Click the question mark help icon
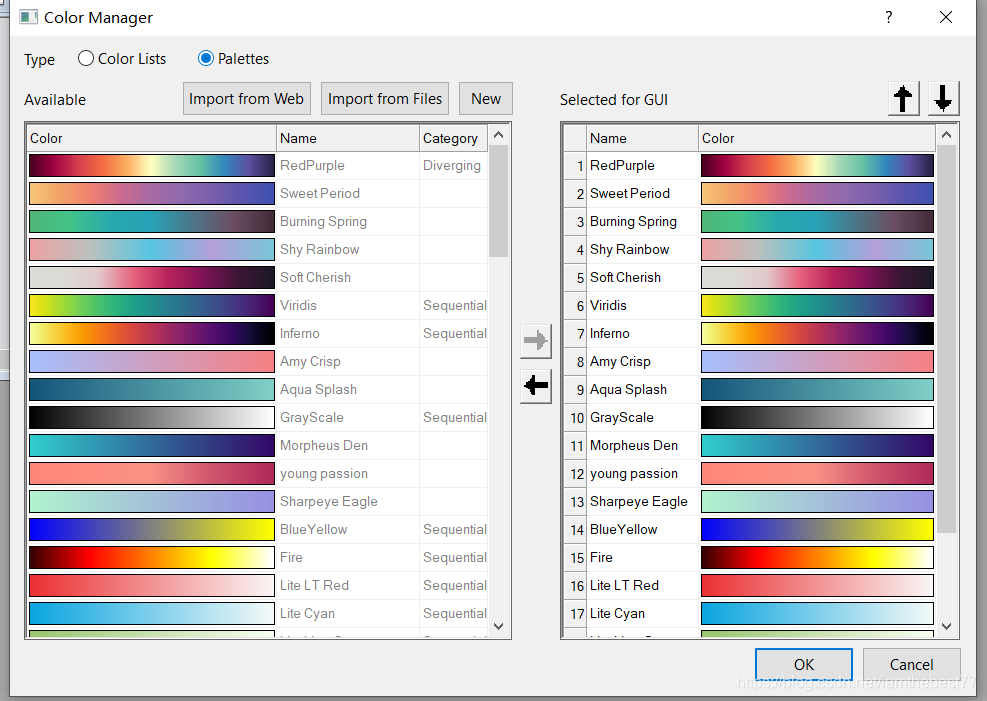This screenshot has height=701, width=987. pos(888,17)
